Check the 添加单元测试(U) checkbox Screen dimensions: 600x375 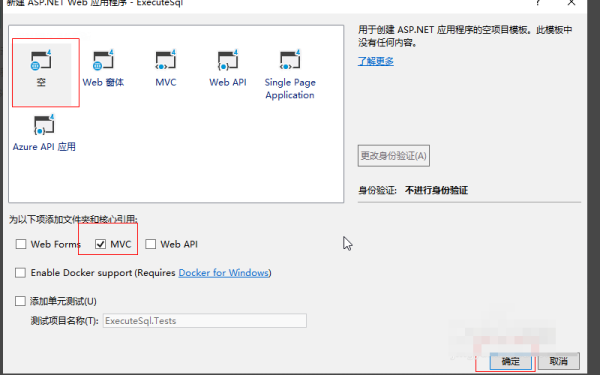pos(20,301)
